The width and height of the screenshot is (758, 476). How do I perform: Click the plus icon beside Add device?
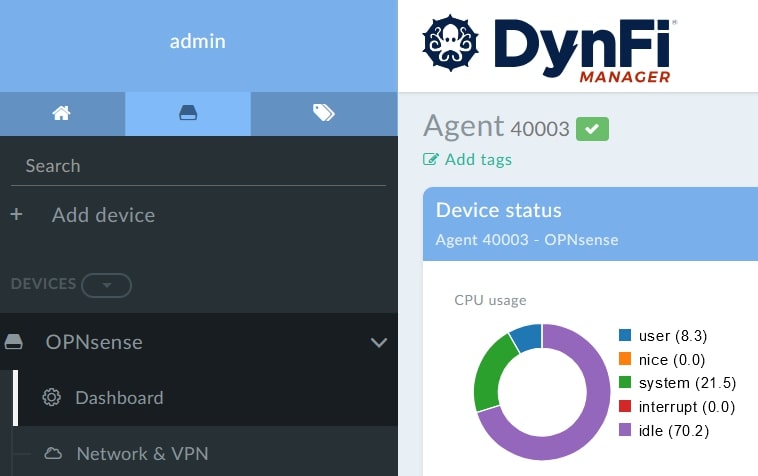(16, 214)
